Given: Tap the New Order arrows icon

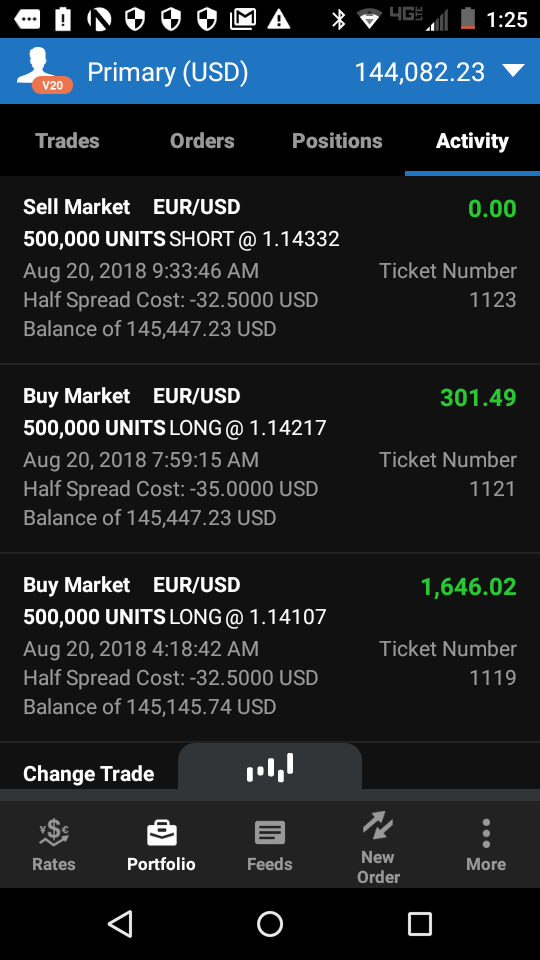Looking at the screenshot, I should (378, 825).
